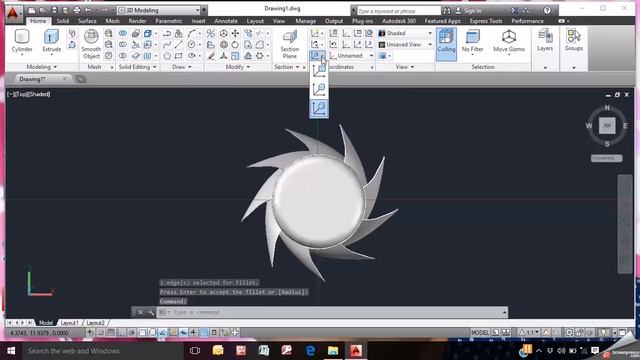Click the annotation scale 1:1 dropdown
640x360 pixels.
[x=529, y=333]
